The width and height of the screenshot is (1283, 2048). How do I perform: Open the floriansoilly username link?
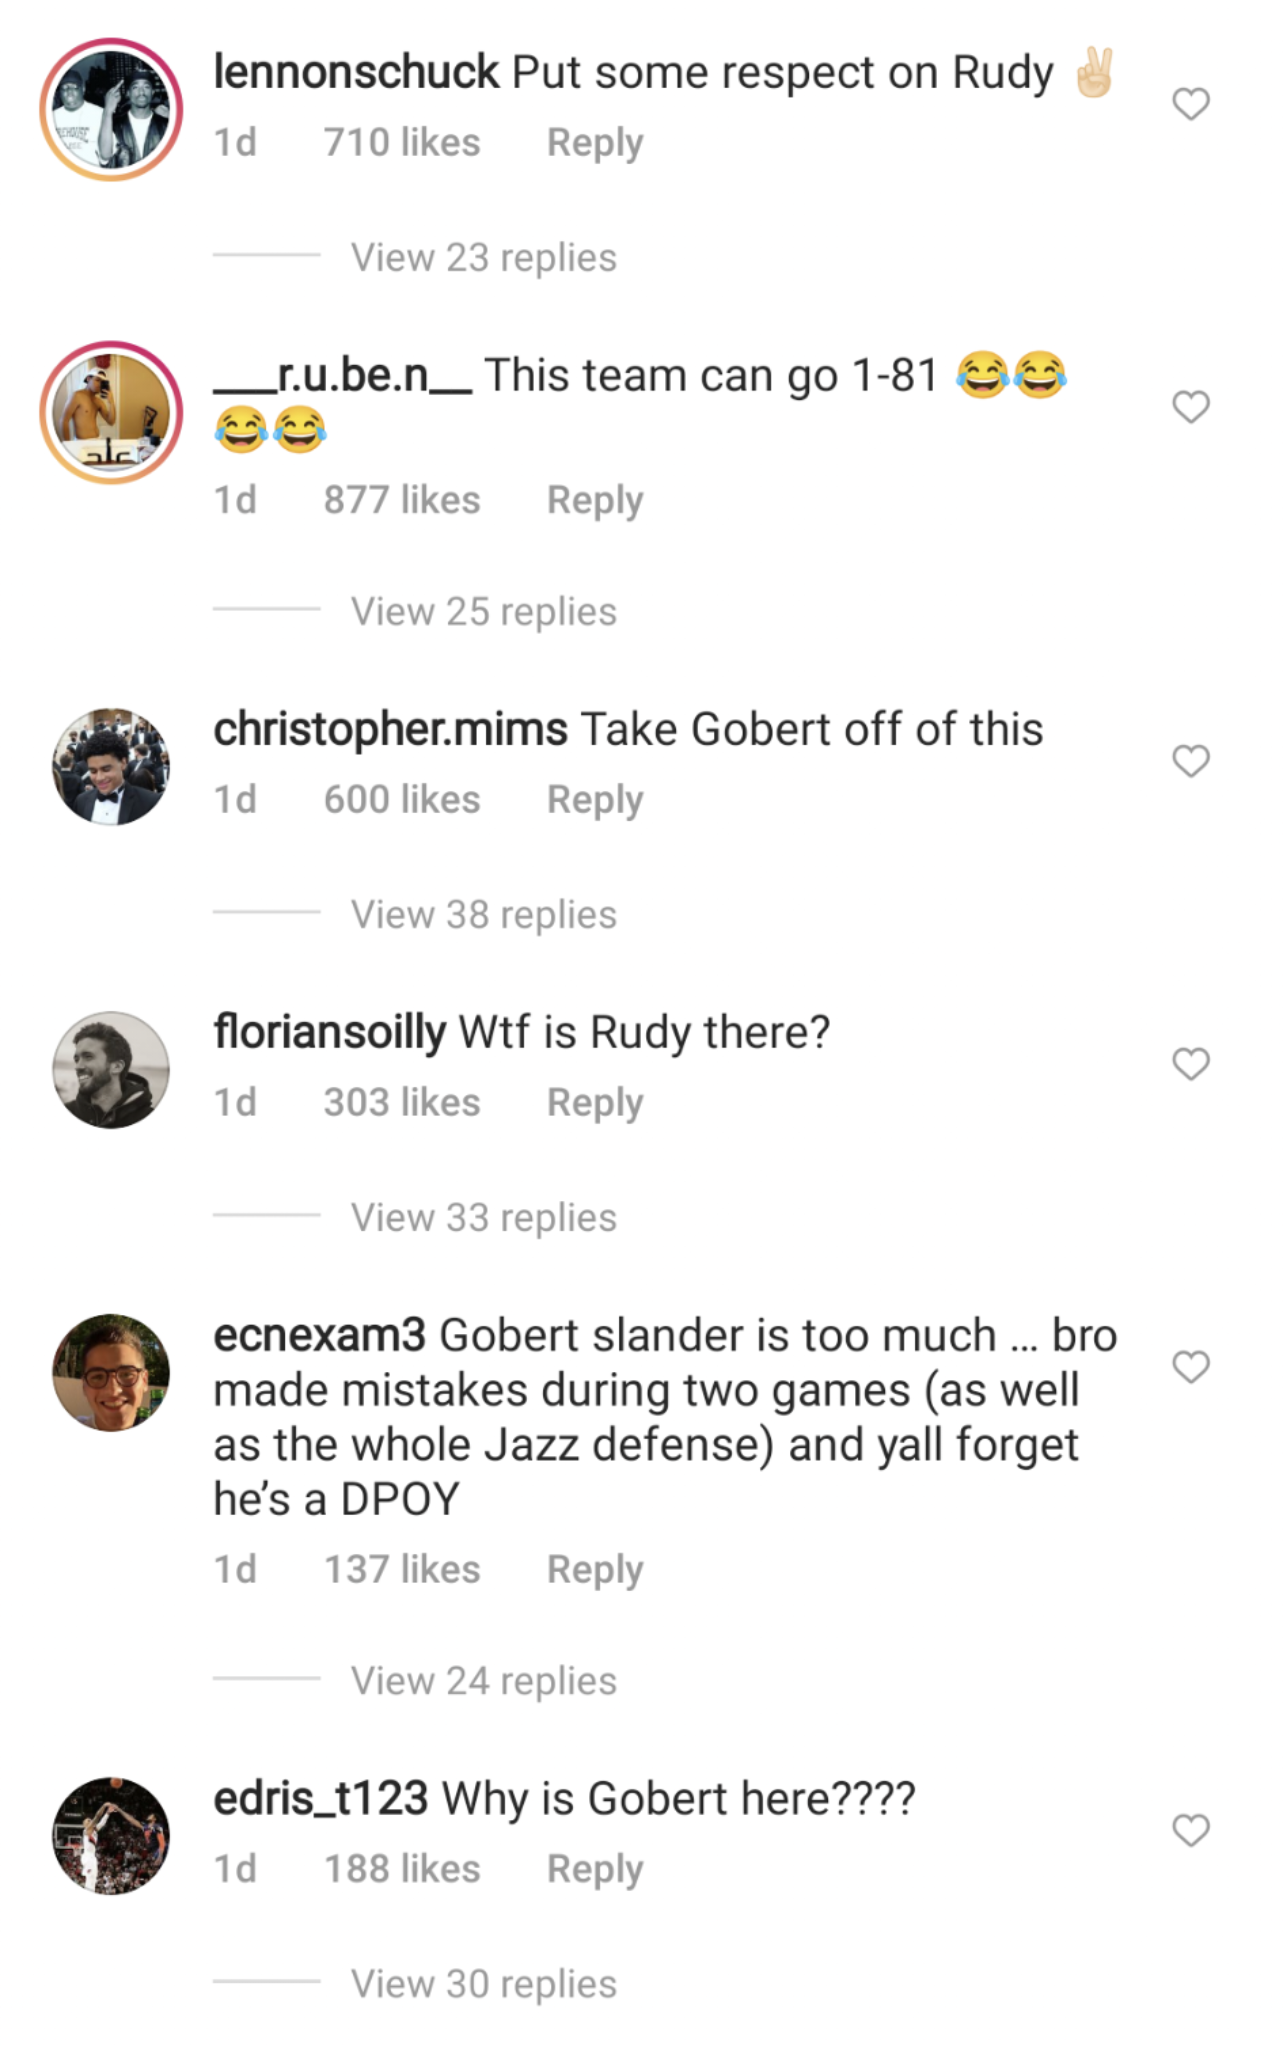329,1031
